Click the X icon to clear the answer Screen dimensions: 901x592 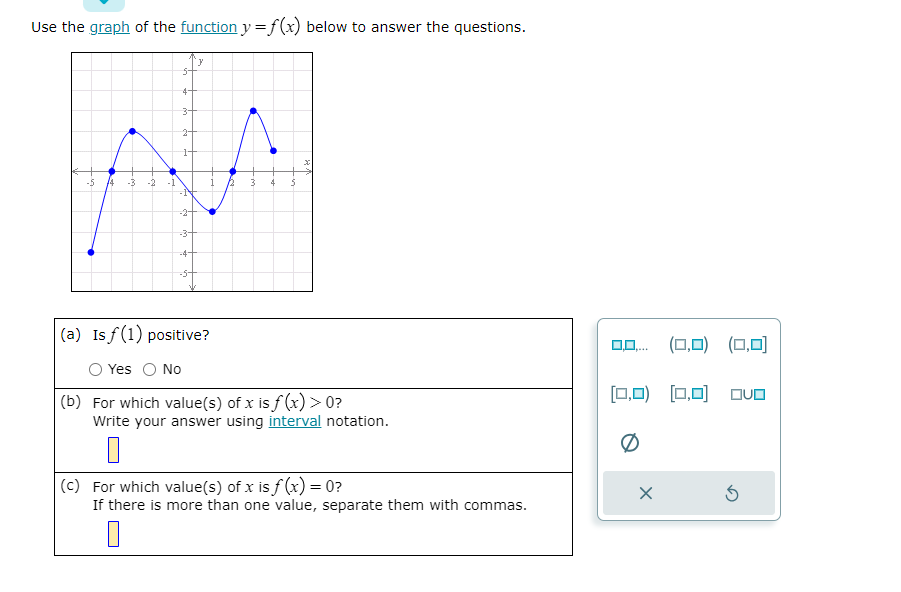[x=645, y=493]
